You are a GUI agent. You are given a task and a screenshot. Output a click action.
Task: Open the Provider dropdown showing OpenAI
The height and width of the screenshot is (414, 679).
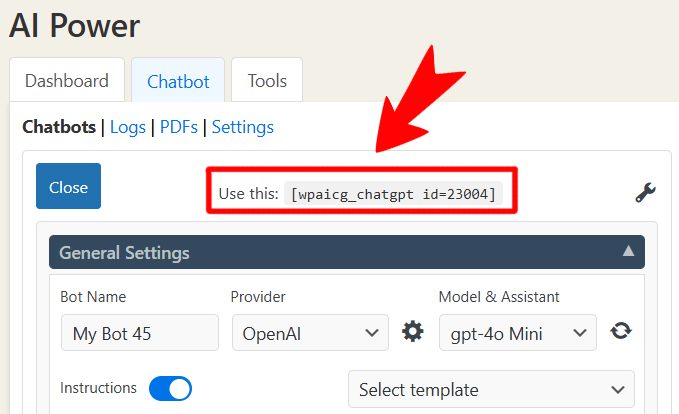point(310,333)
